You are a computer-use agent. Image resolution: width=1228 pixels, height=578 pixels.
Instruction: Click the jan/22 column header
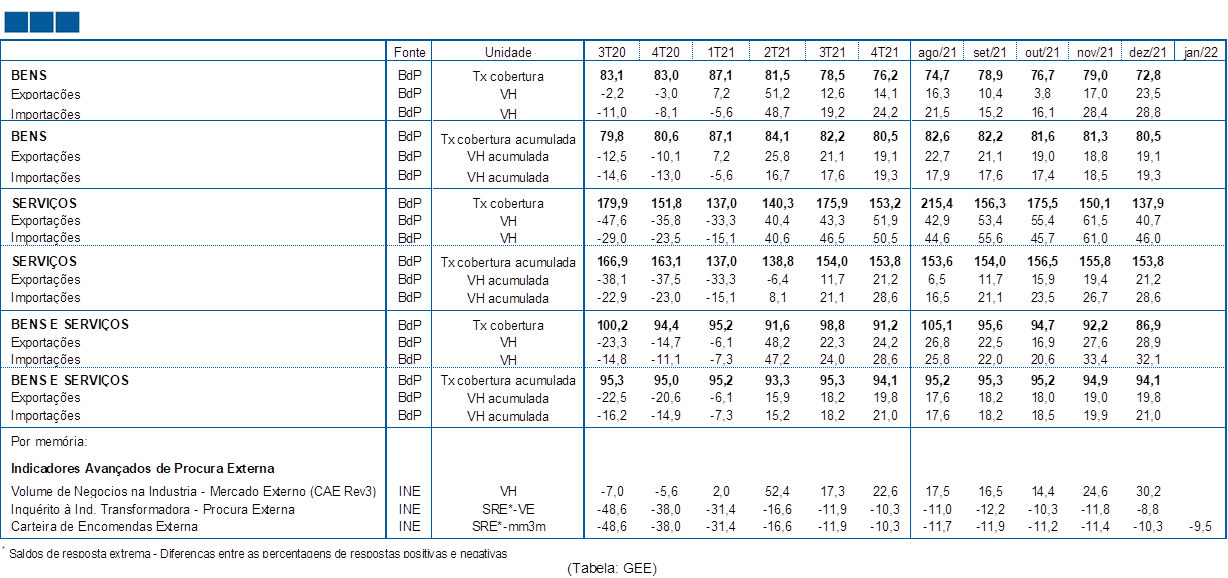[1200, 52]
